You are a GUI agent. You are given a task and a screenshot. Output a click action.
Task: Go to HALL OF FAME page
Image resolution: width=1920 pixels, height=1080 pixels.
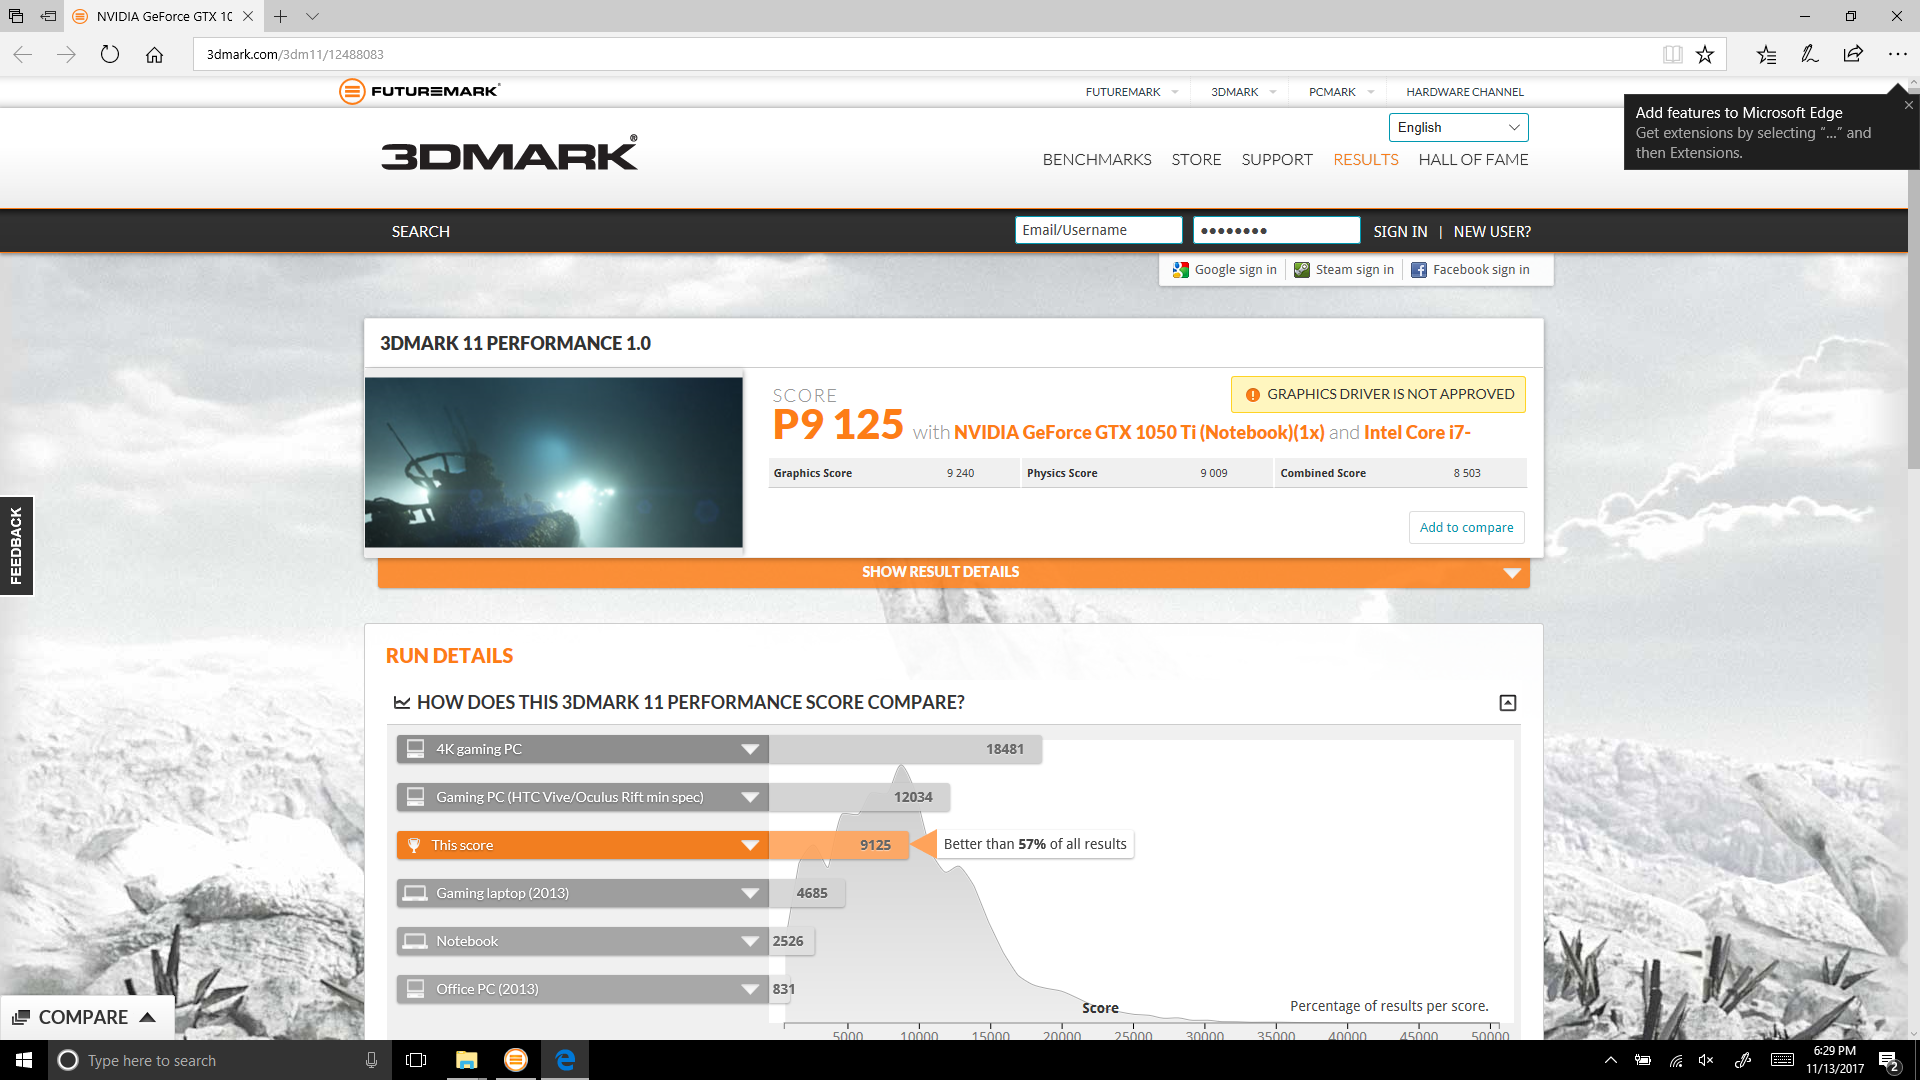1473,160
